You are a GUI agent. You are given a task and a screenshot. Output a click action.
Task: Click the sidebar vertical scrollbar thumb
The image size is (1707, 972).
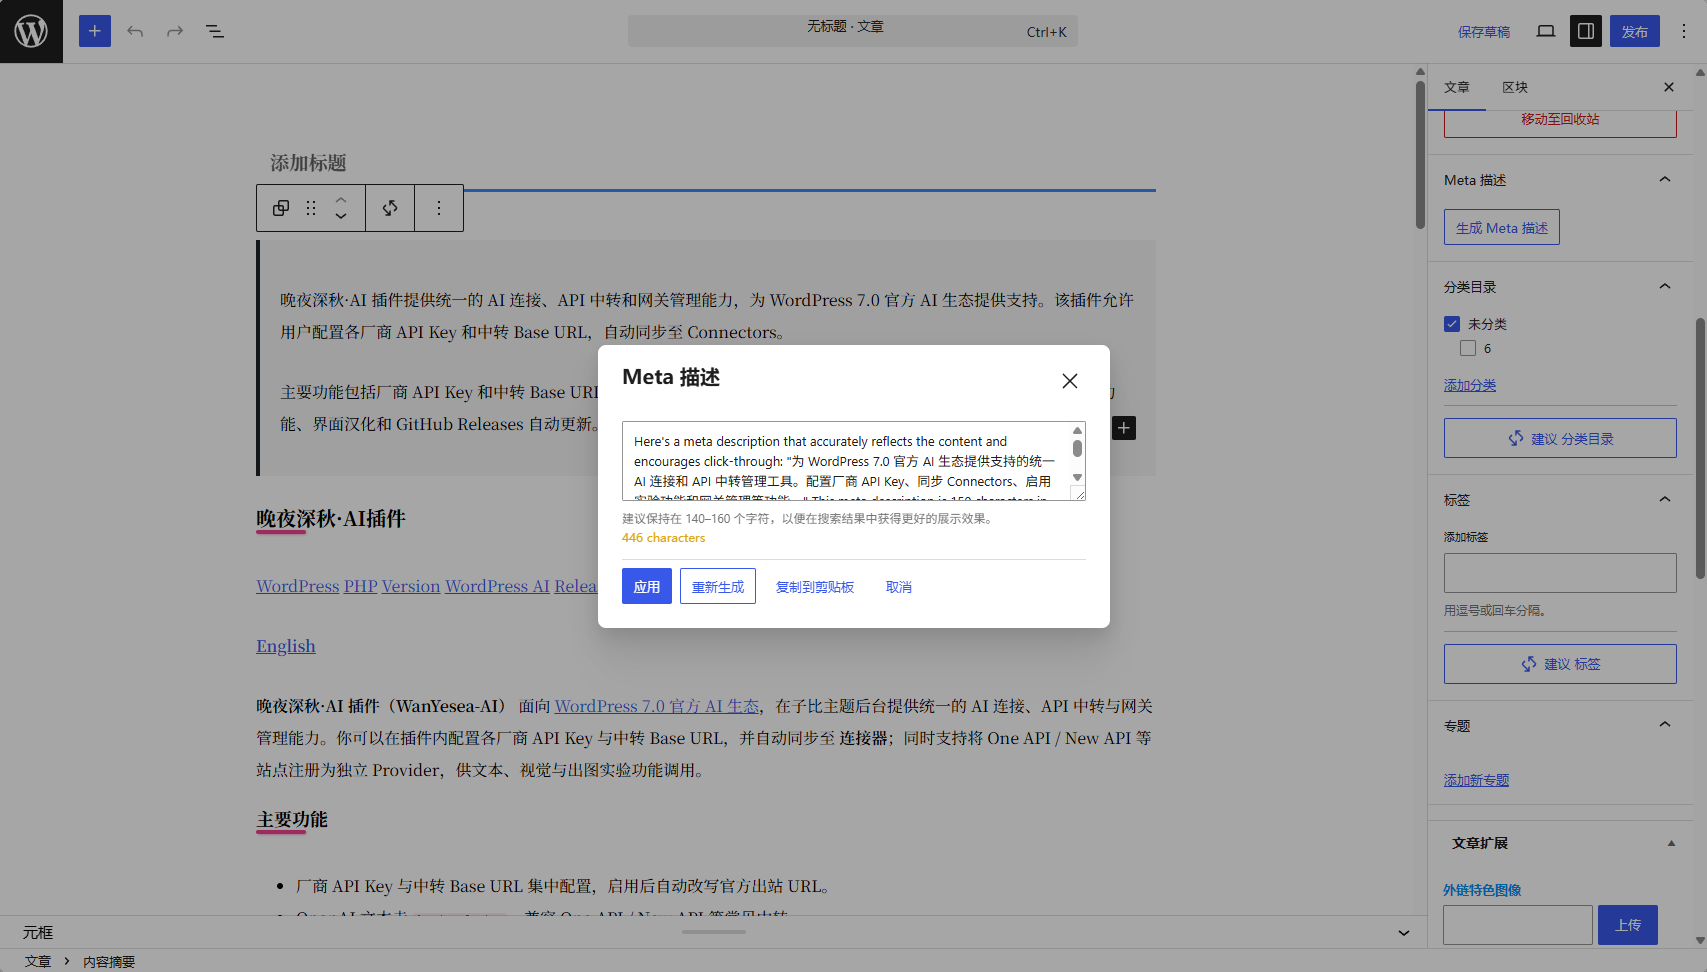coord(1700,448)
